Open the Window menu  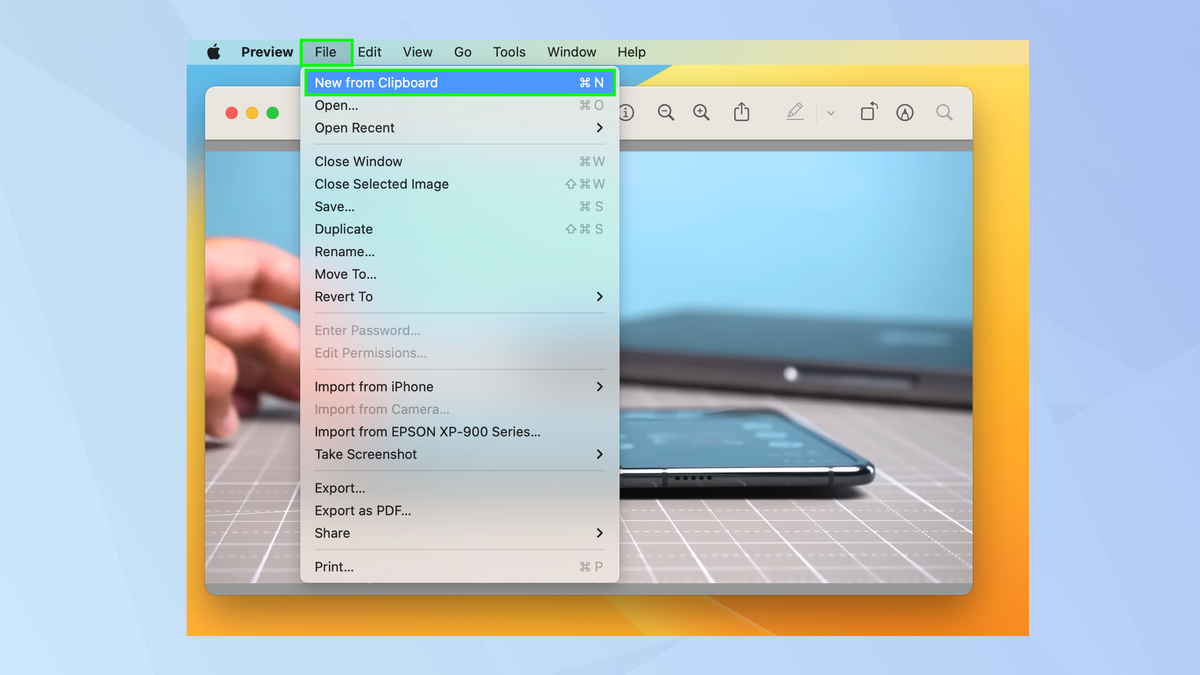(571, 51)
